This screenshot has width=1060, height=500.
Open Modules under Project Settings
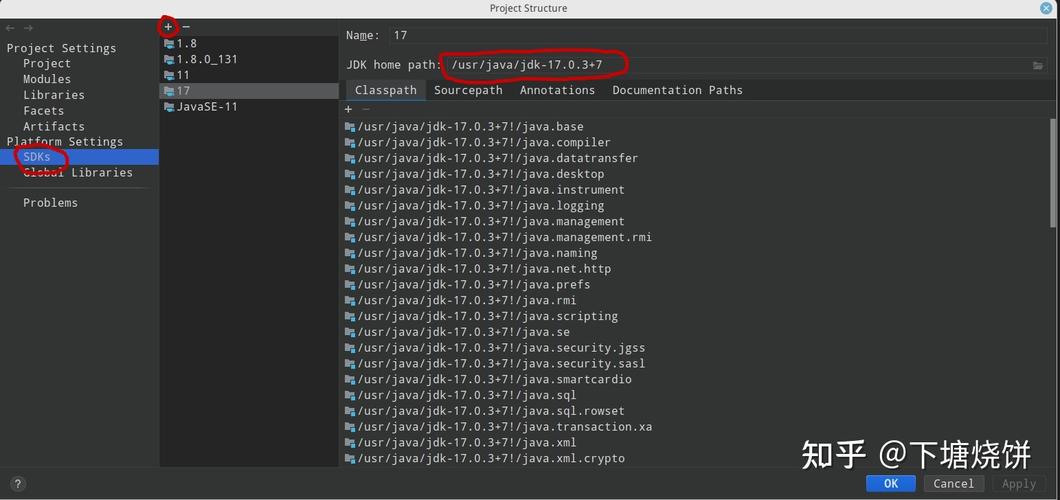coord(47,79)
